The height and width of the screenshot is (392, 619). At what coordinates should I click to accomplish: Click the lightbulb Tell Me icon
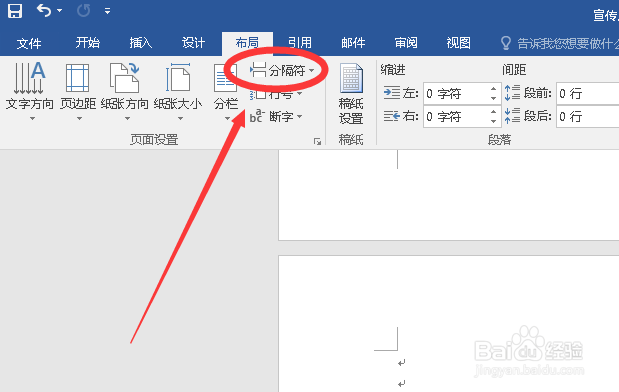point(506,43)
